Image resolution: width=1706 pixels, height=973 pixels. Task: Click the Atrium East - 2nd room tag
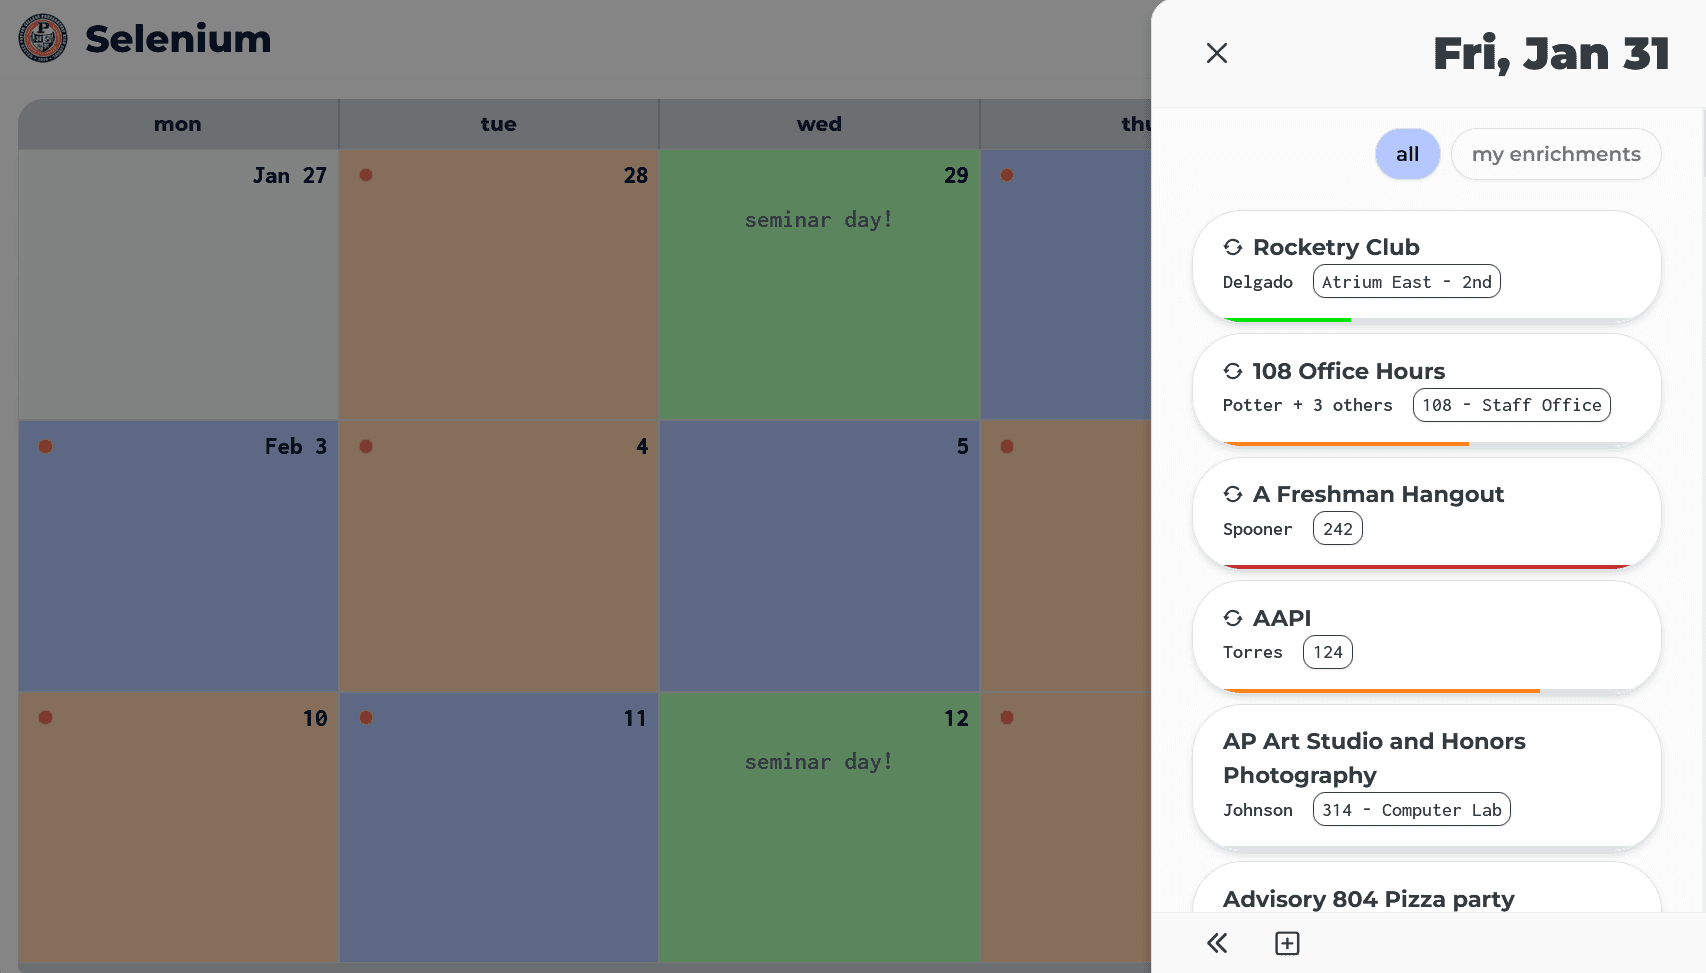pos(1406,282)
